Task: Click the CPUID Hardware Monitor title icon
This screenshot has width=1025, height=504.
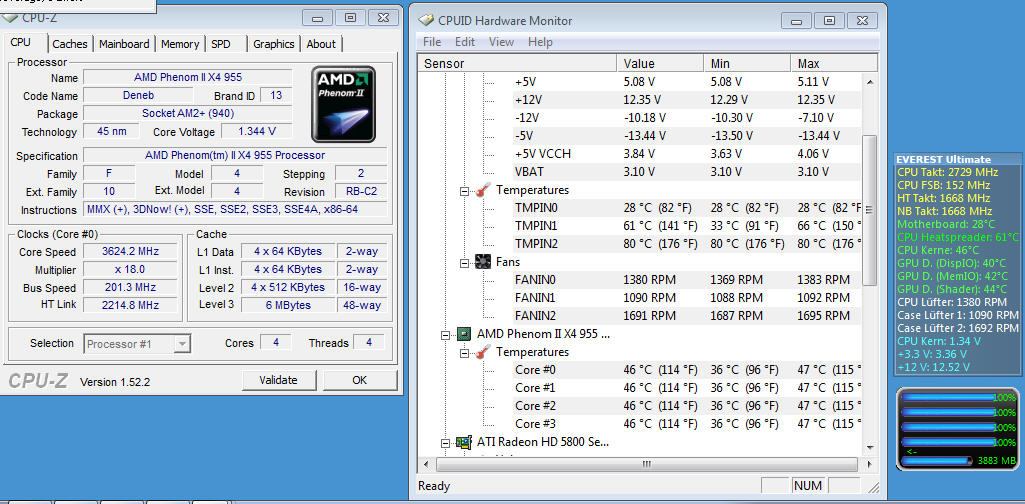Action: tap(426, 20)
